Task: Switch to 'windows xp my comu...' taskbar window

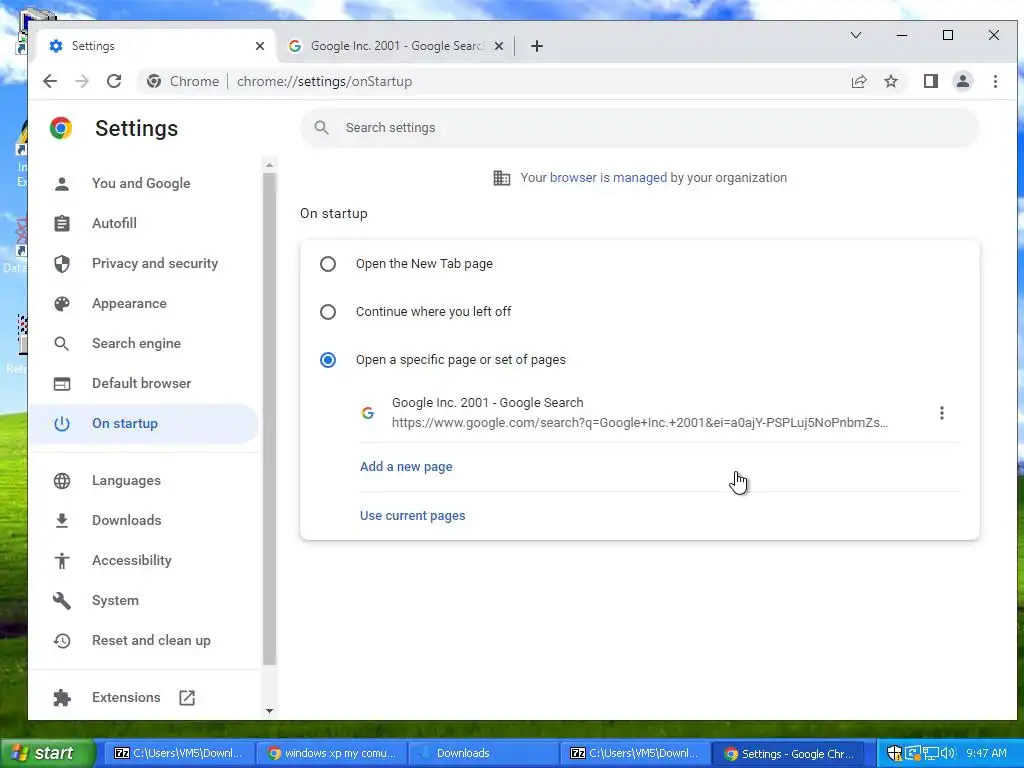Action: [x=332, y=753]
